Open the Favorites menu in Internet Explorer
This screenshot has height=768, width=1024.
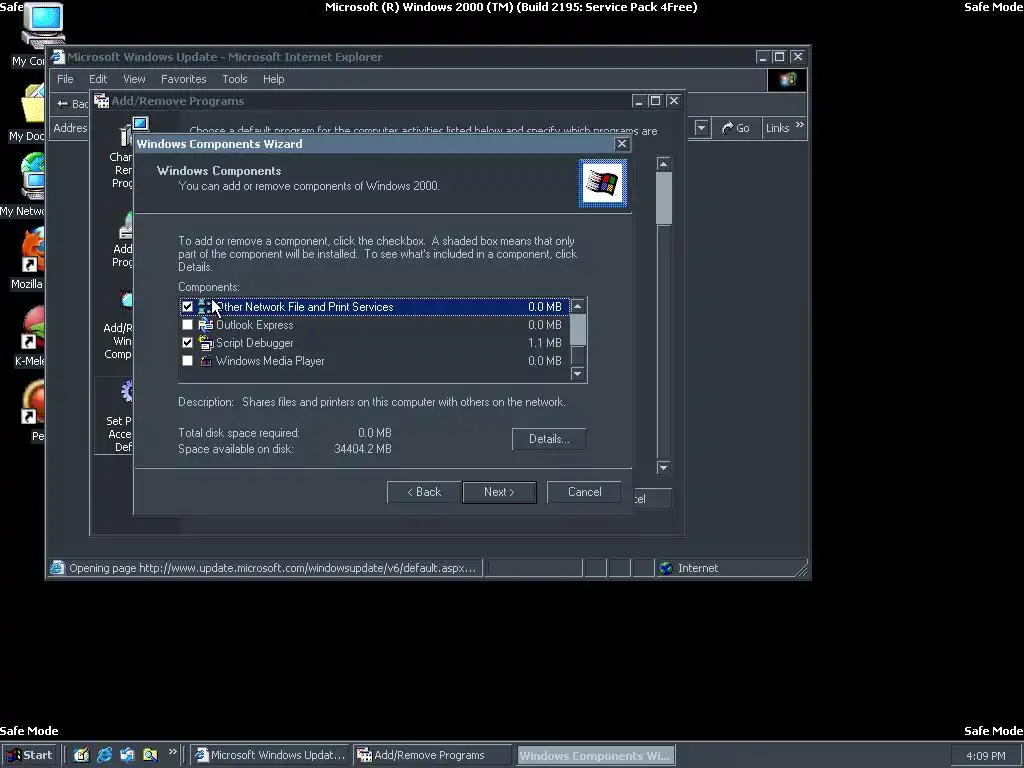tap(184, 79)
